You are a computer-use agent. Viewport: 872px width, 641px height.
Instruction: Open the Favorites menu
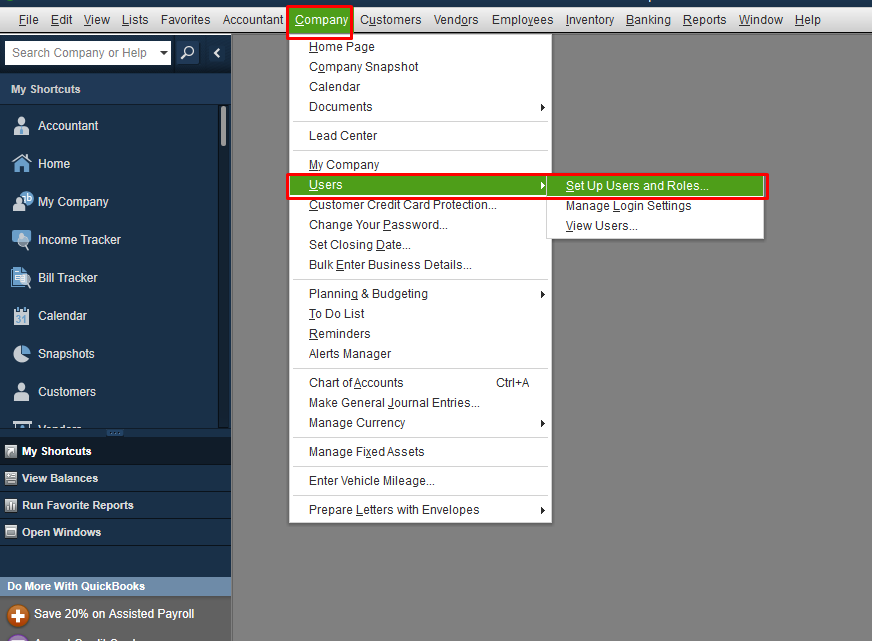pos(185,20)
